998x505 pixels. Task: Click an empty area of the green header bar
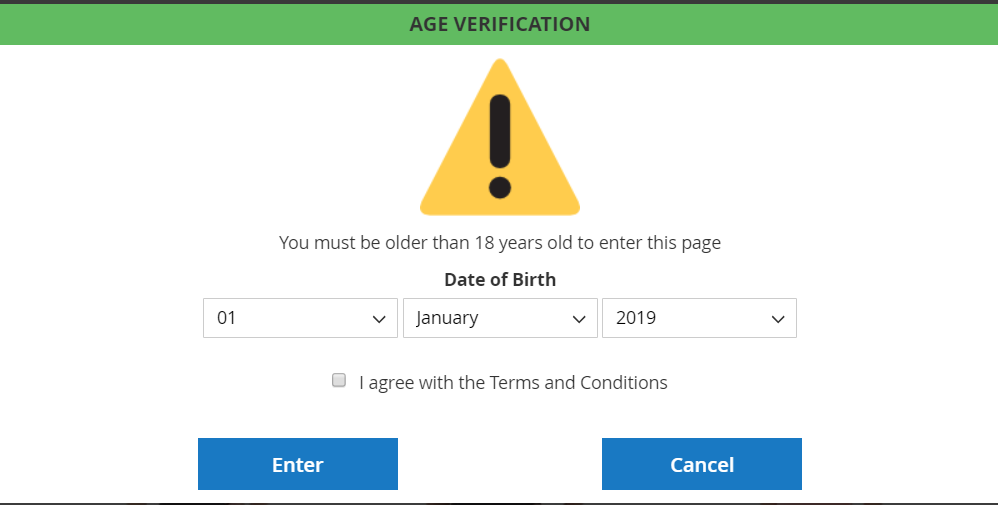[200, 23]
